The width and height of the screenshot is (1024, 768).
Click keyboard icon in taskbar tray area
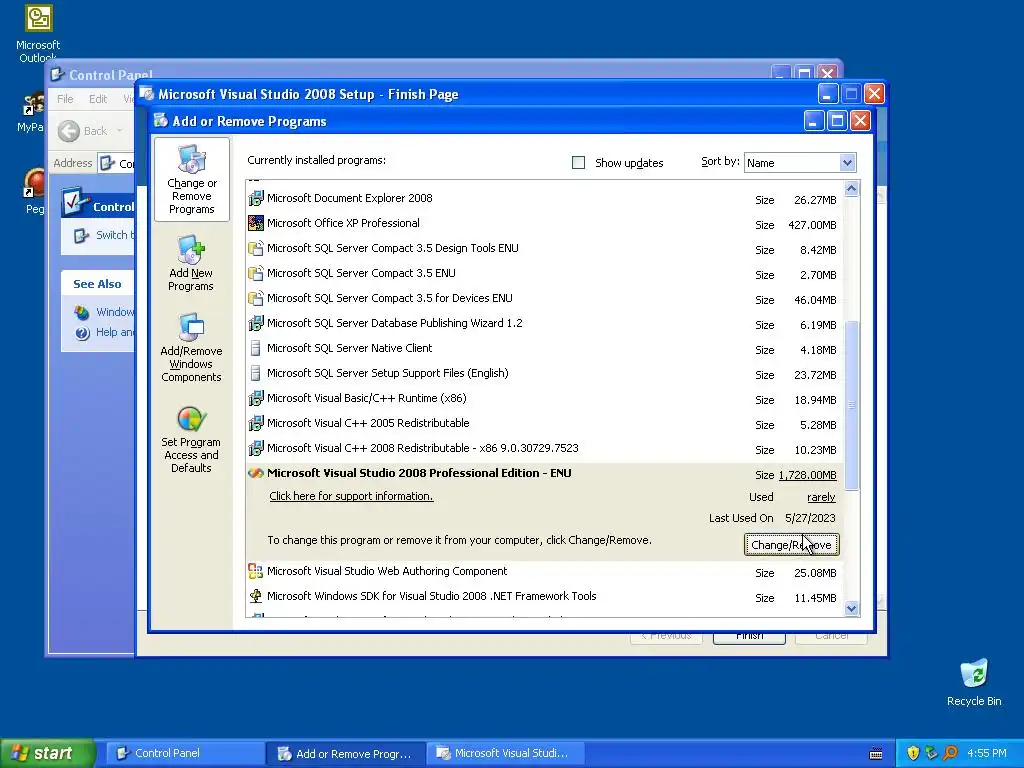[x=876, y=754]
